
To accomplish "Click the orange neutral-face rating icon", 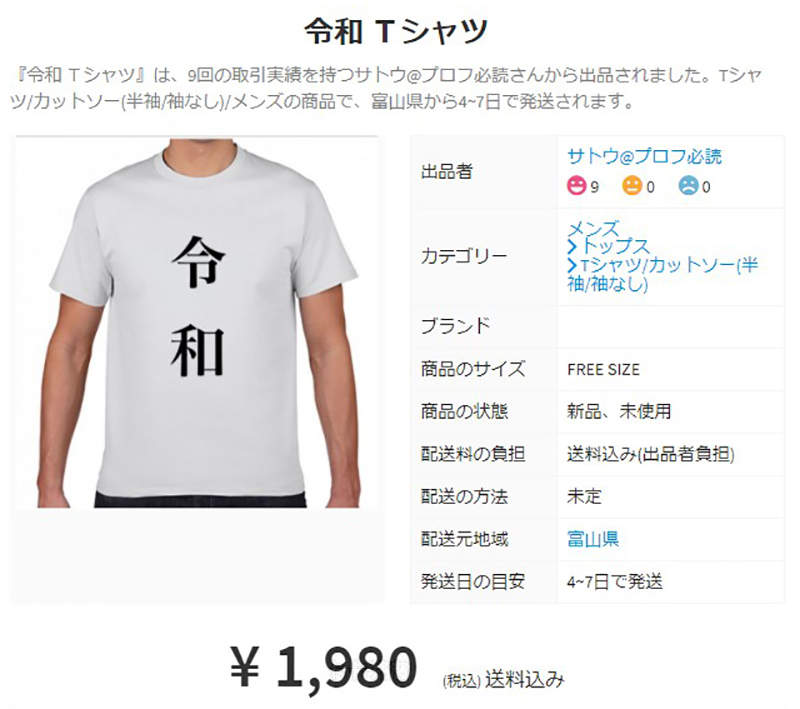I will [632, 185].
